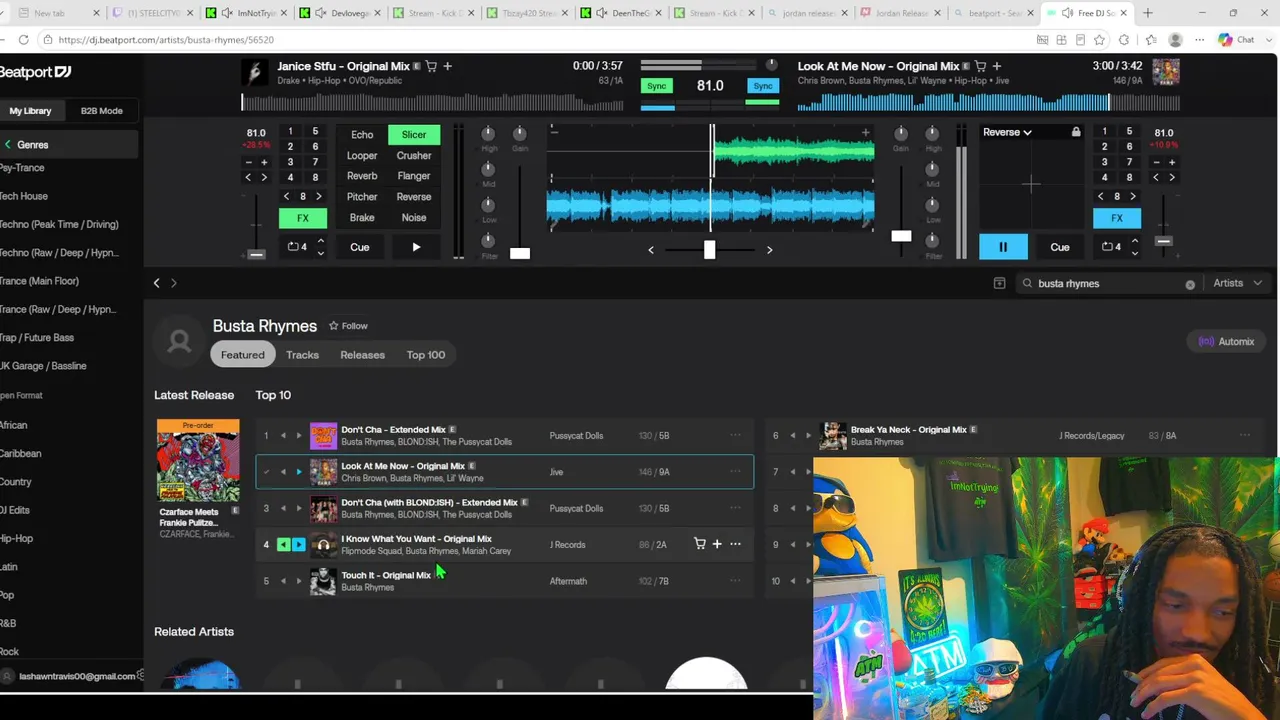Decrease left deck beat size below 8
This screenshot has height=720, width=1280.
point(287,197)
